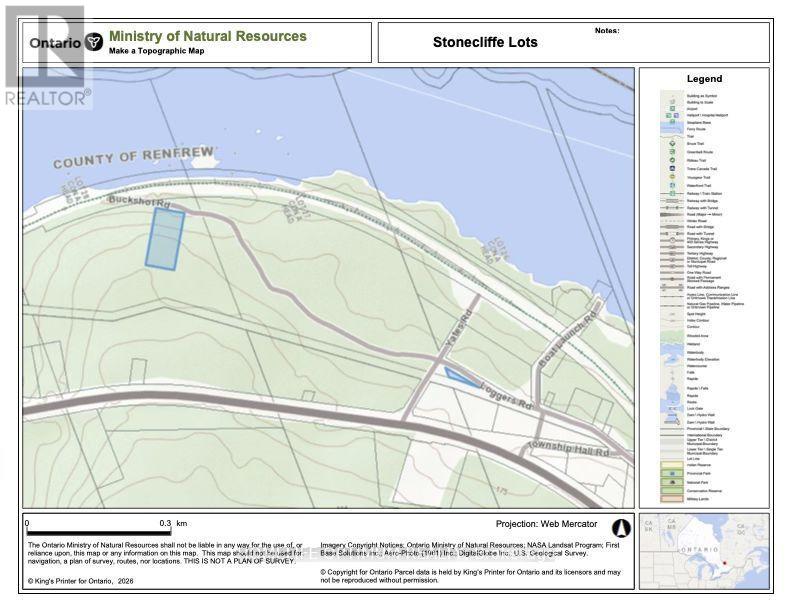Image resolution: width=792 pixels, height=612 pixels.
Task: Click the Indian Reserve legend swatch
Action: coord(672,465)
